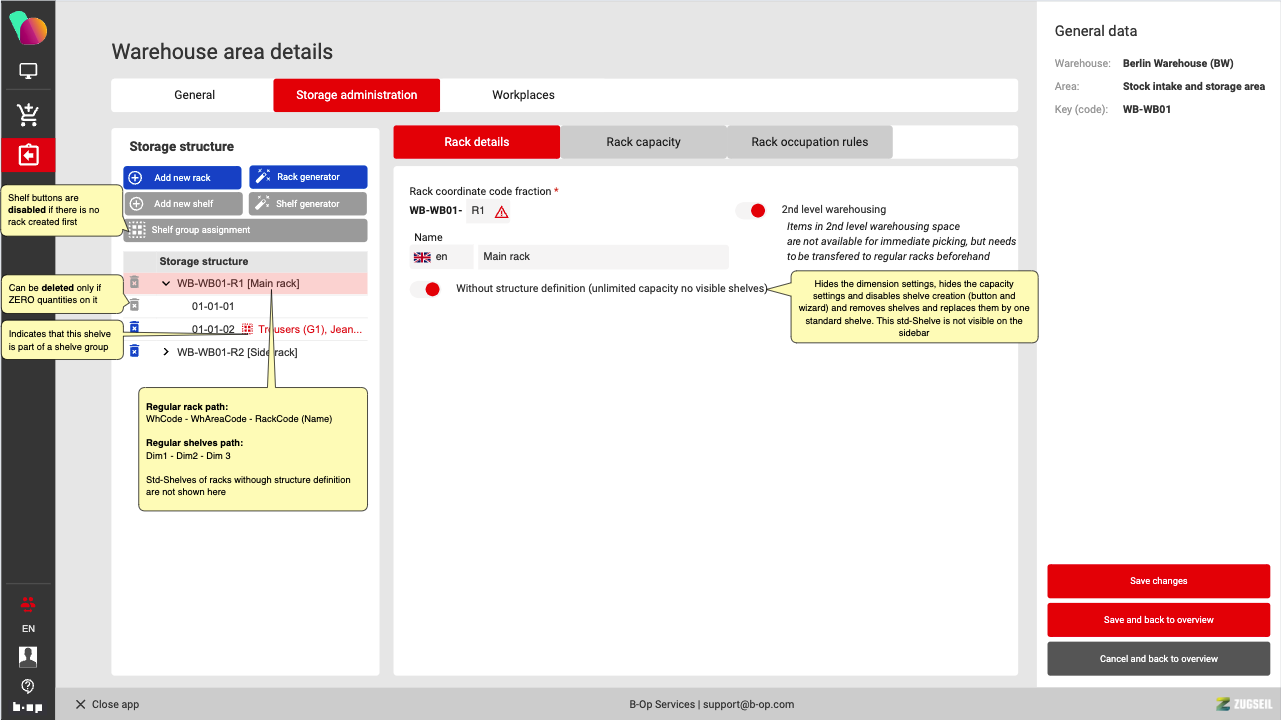
Task: Click Save and back to overview
Action: [1158, 620]
